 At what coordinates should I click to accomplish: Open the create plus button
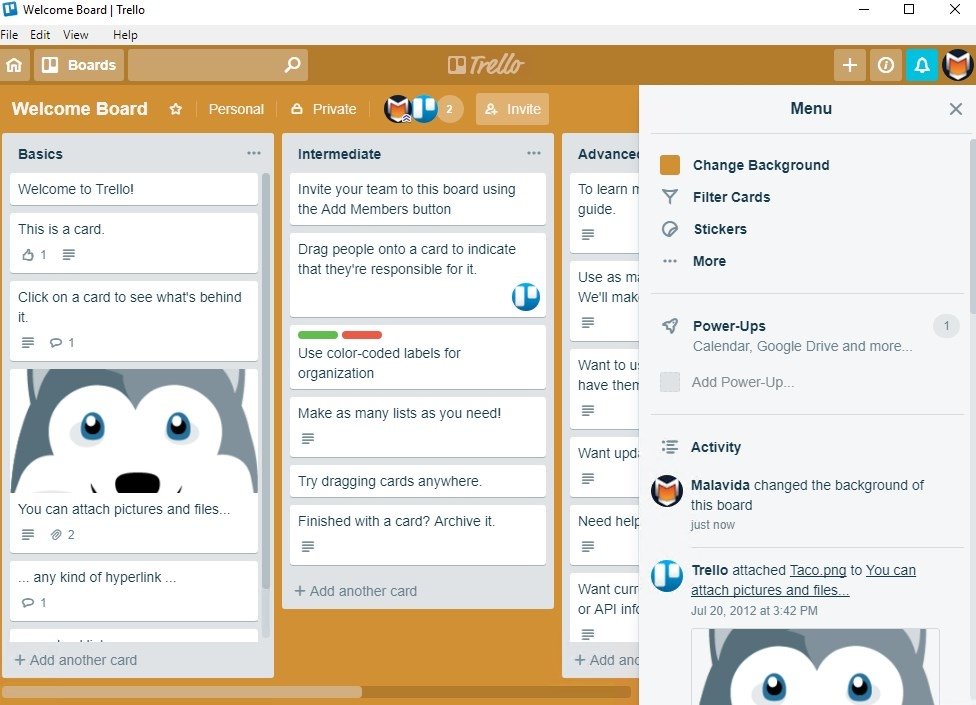(850, 65)
